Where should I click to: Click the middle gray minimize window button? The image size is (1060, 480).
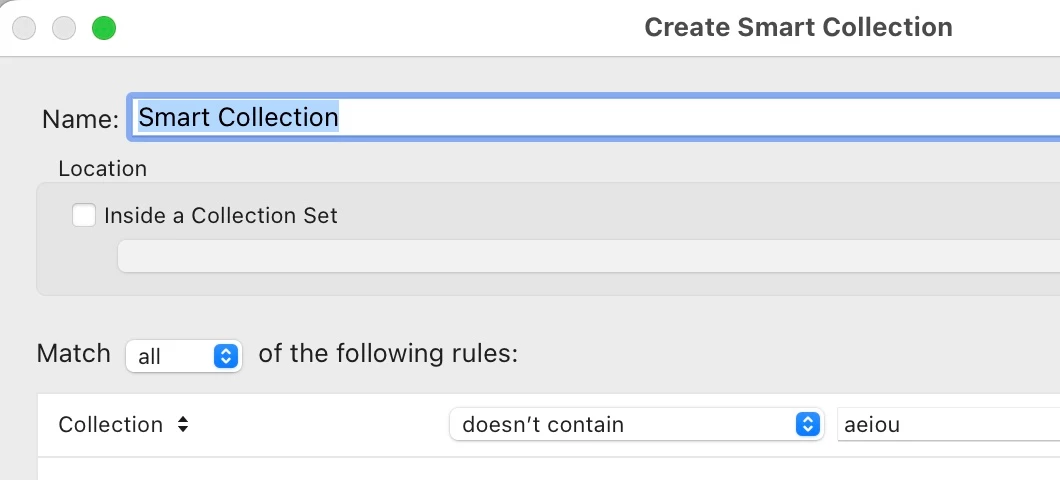64,28
